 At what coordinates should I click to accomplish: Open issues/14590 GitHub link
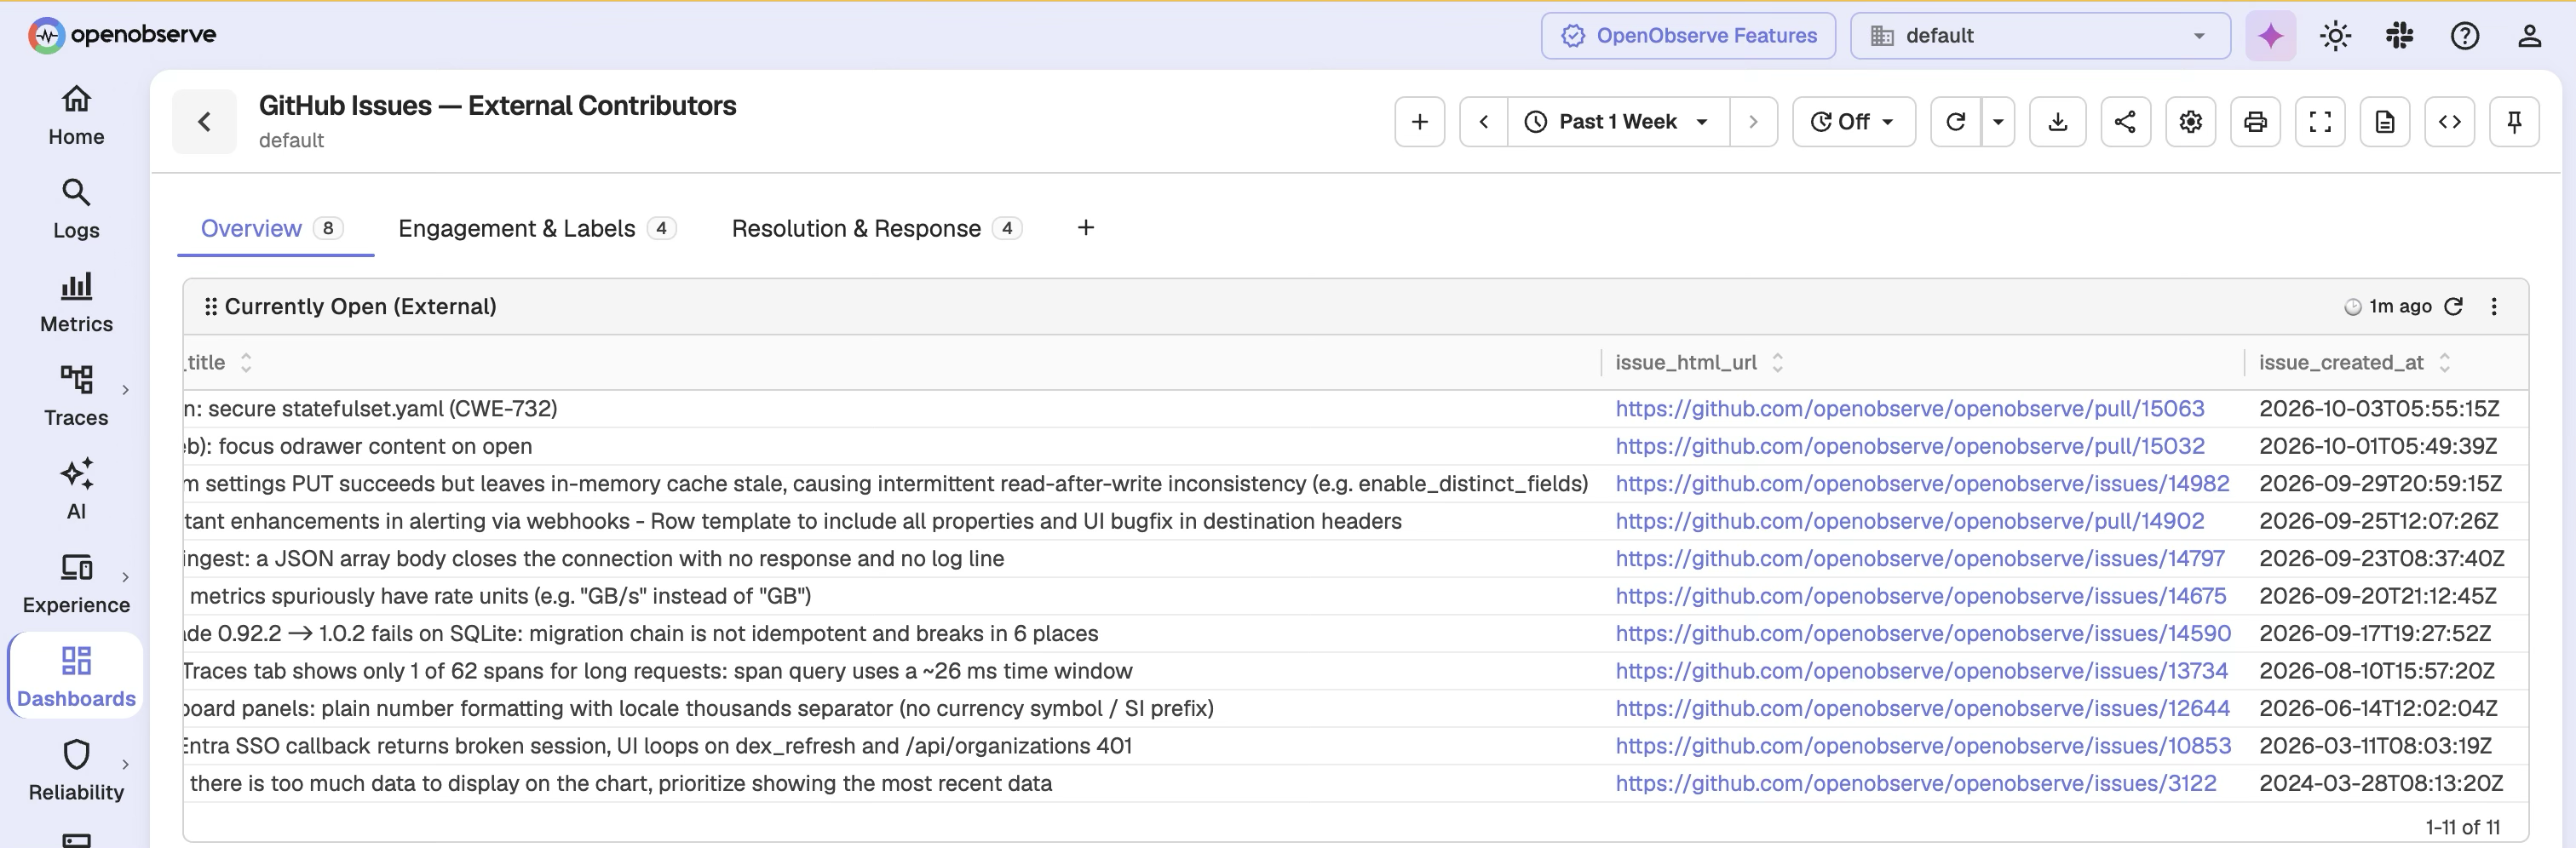(x=1923, y=633)
